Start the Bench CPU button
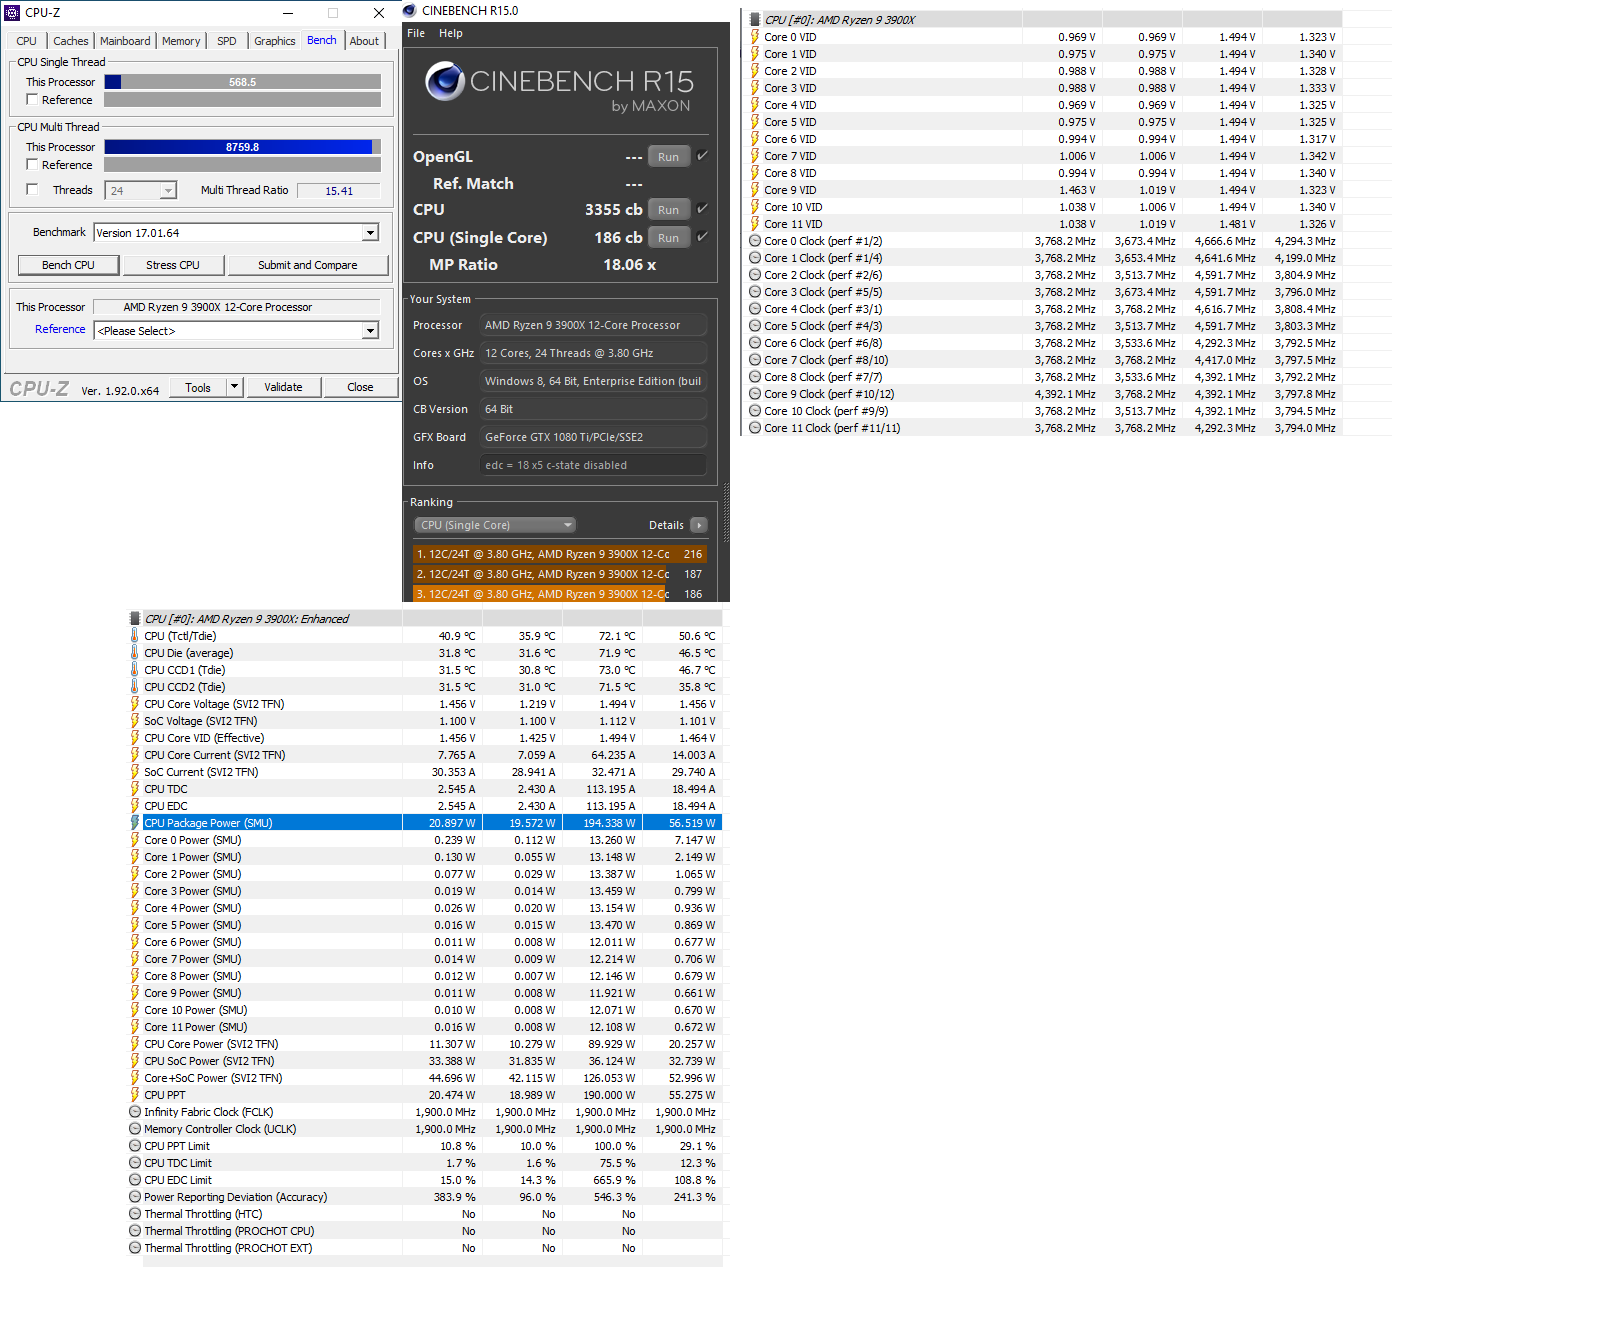This screenshot has width=1618, height=1318. pos(68,265)
